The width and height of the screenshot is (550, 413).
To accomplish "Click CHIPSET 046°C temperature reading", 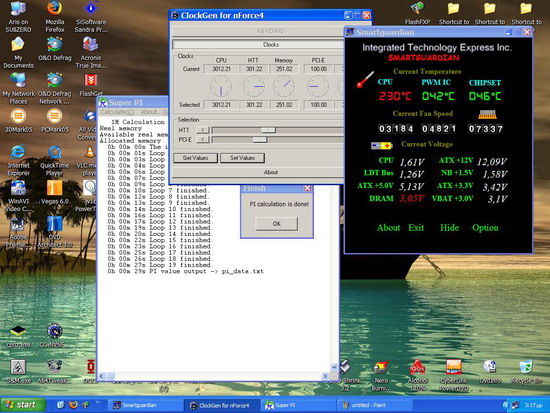I will tap(485, 96).
